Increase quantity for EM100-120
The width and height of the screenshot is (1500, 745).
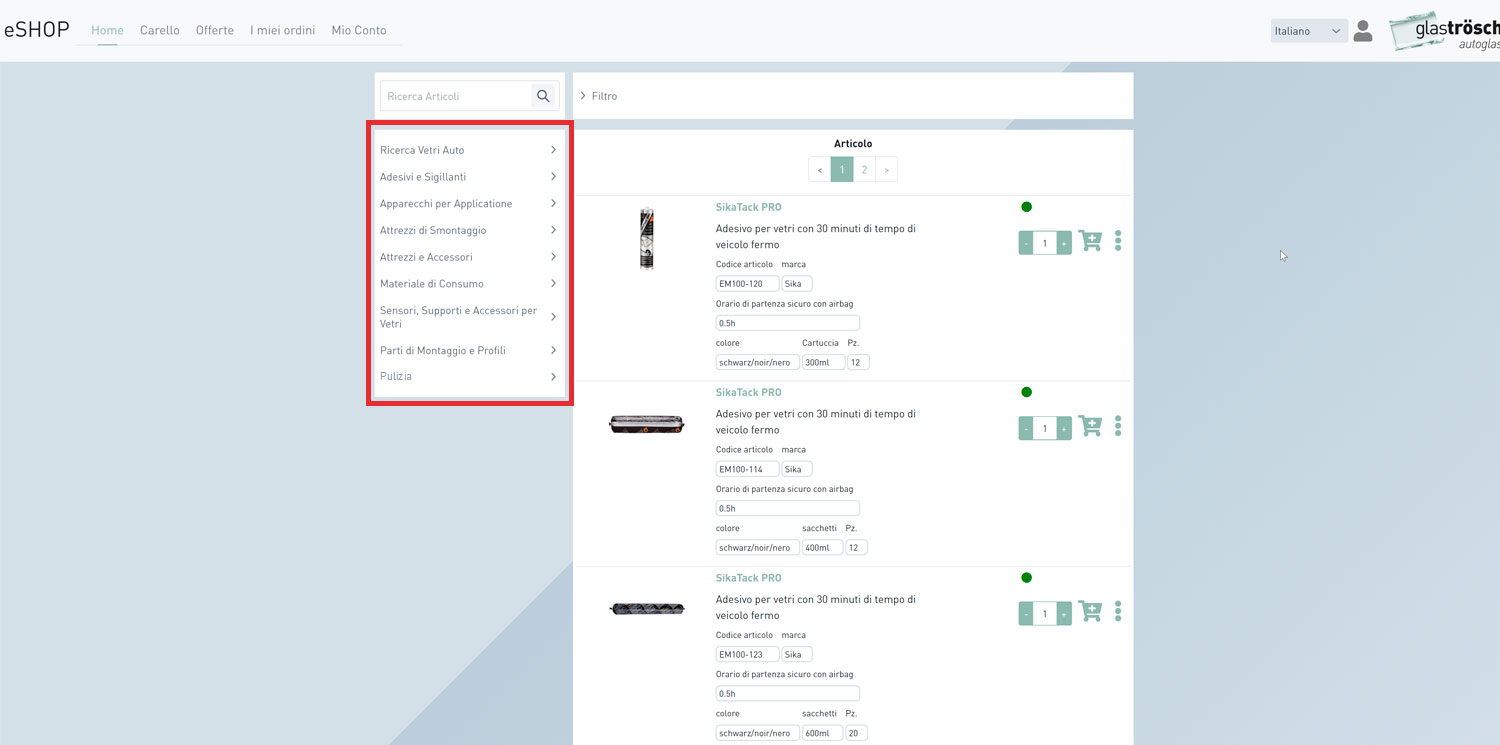[1064, 243]
